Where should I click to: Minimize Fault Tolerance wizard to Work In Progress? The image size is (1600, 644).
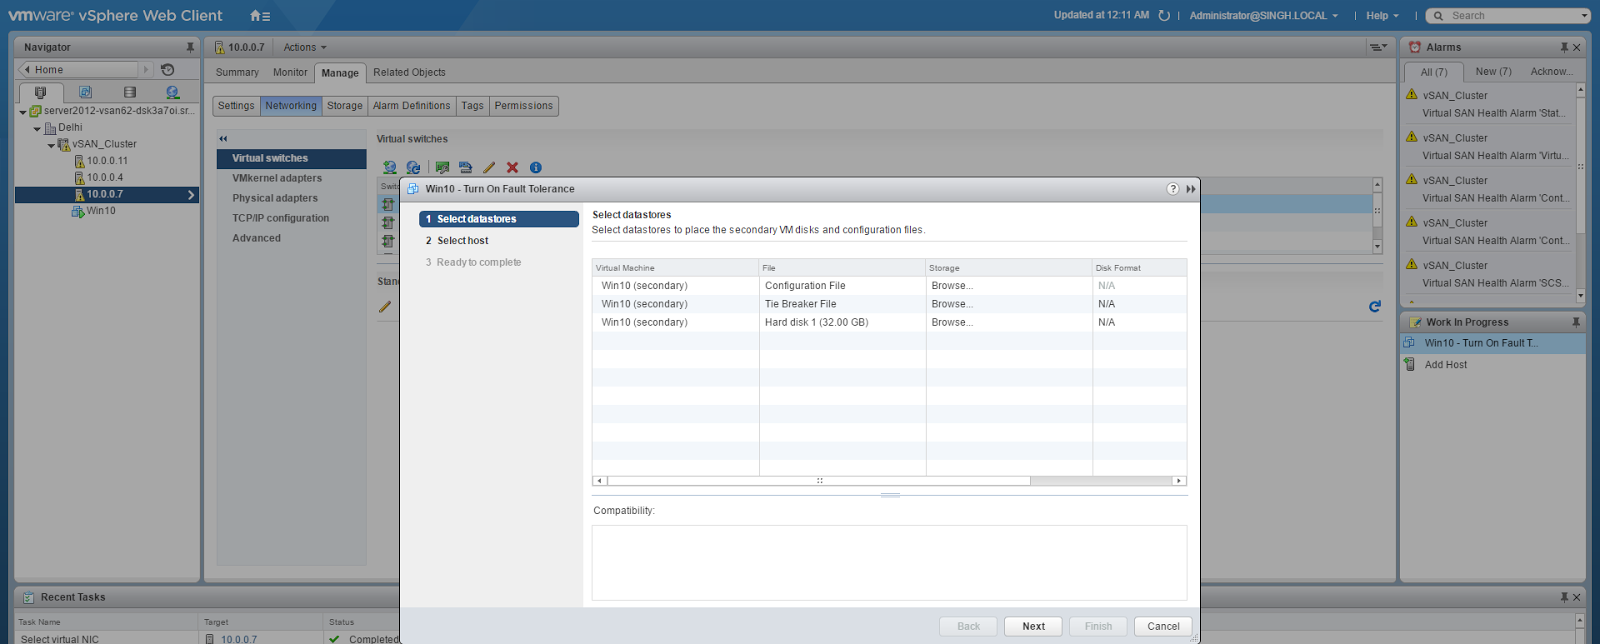point(1191,189)
